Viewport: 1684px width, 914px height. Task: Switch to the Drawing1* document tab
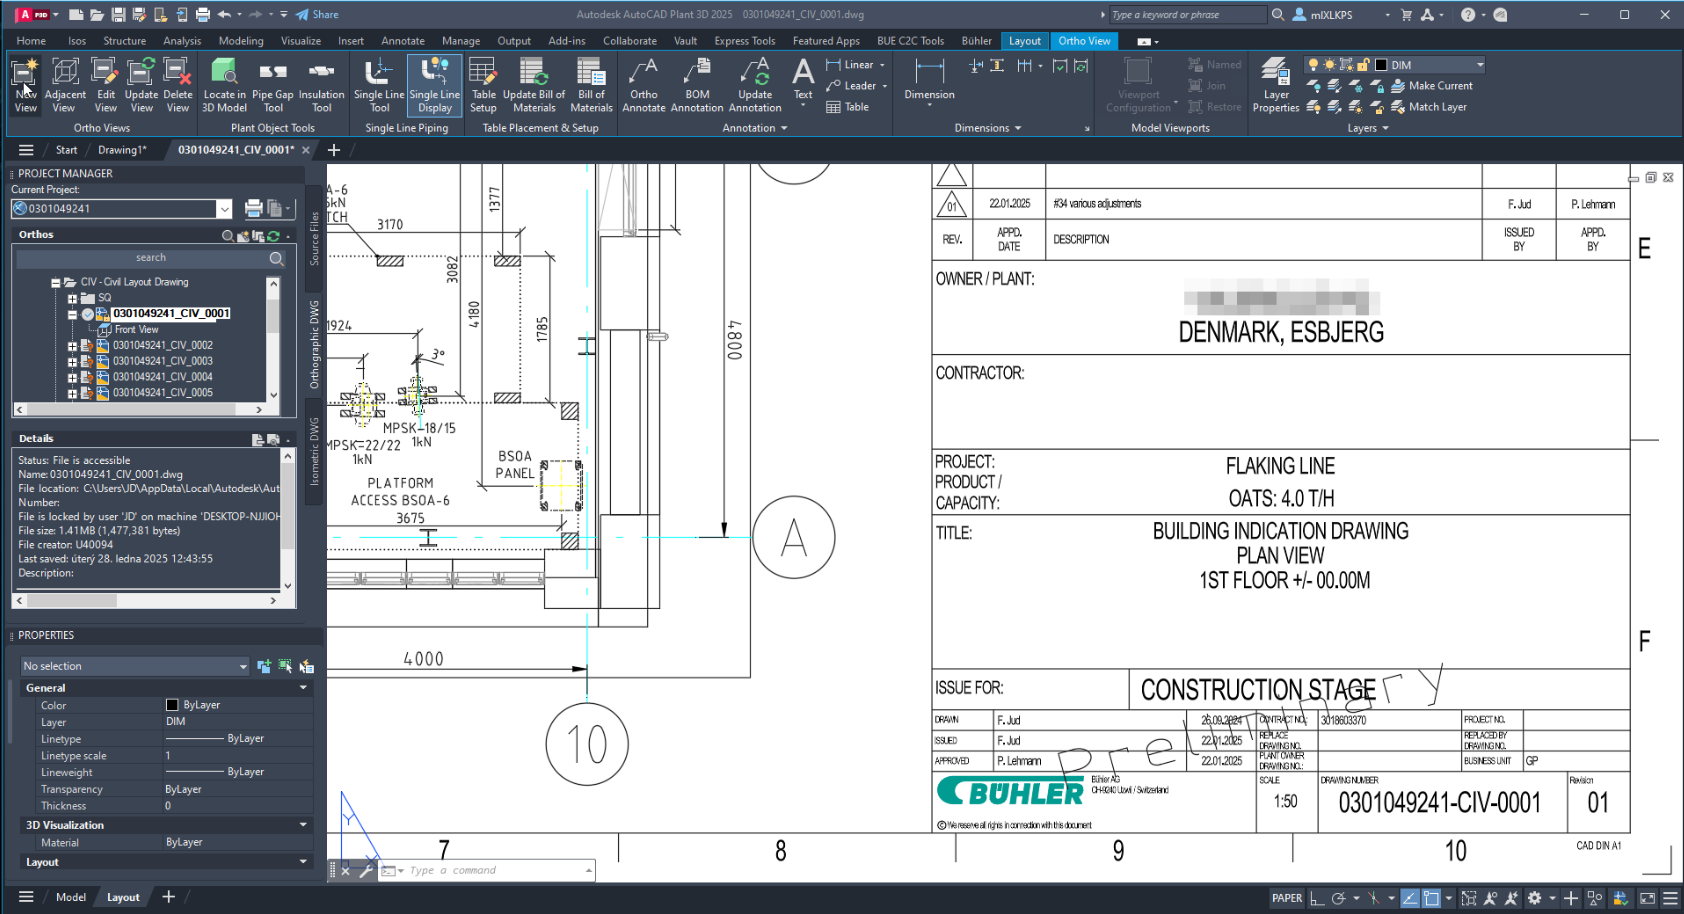click(122, 150)
